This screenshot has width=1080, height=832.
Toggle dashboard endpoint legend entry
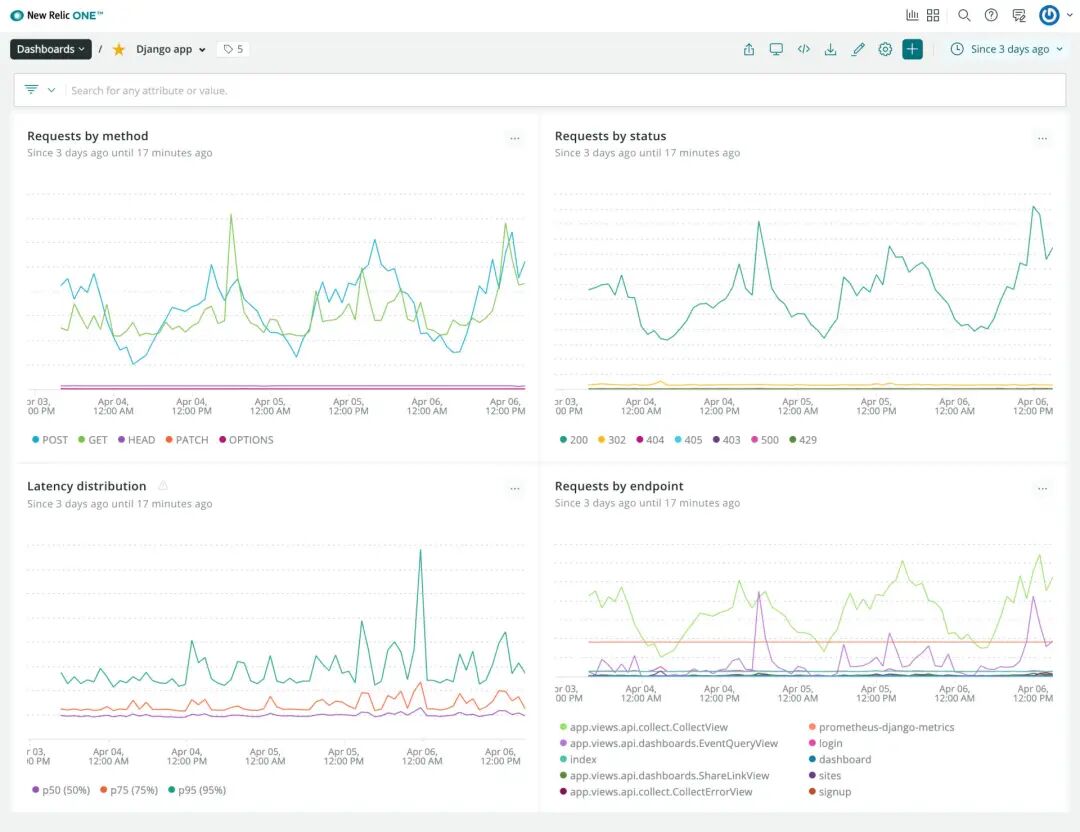pyautogui.click(x=840, y=759)
